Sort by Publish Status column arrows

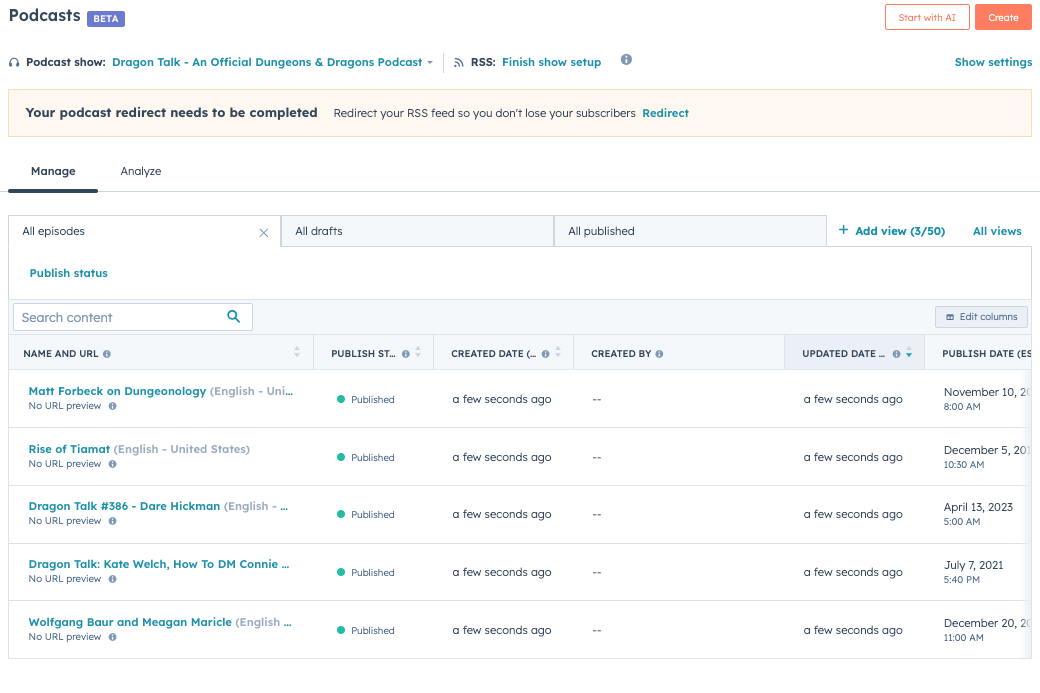pyautogui.click(x=418, y=351)
